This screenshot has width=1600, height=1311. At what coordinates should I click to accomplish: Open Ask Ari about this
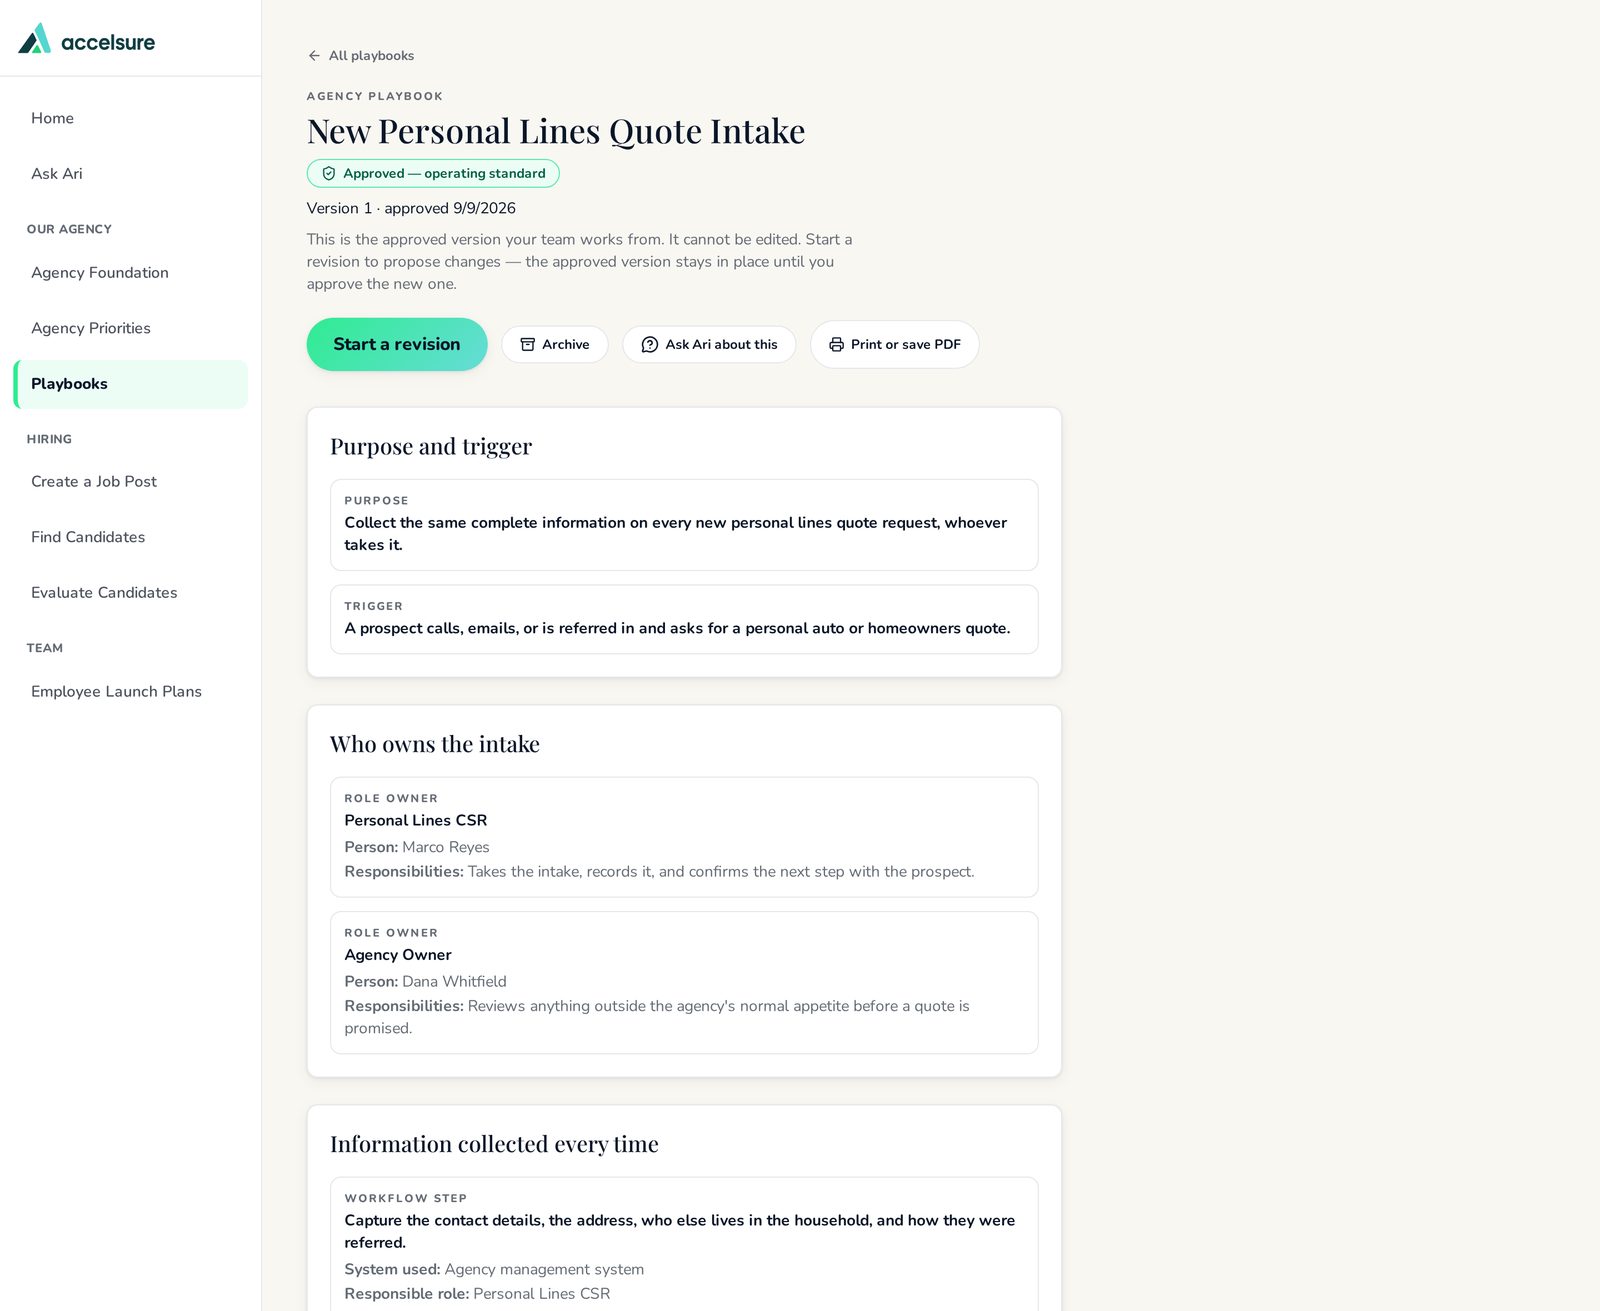click(x=709, y=344)
